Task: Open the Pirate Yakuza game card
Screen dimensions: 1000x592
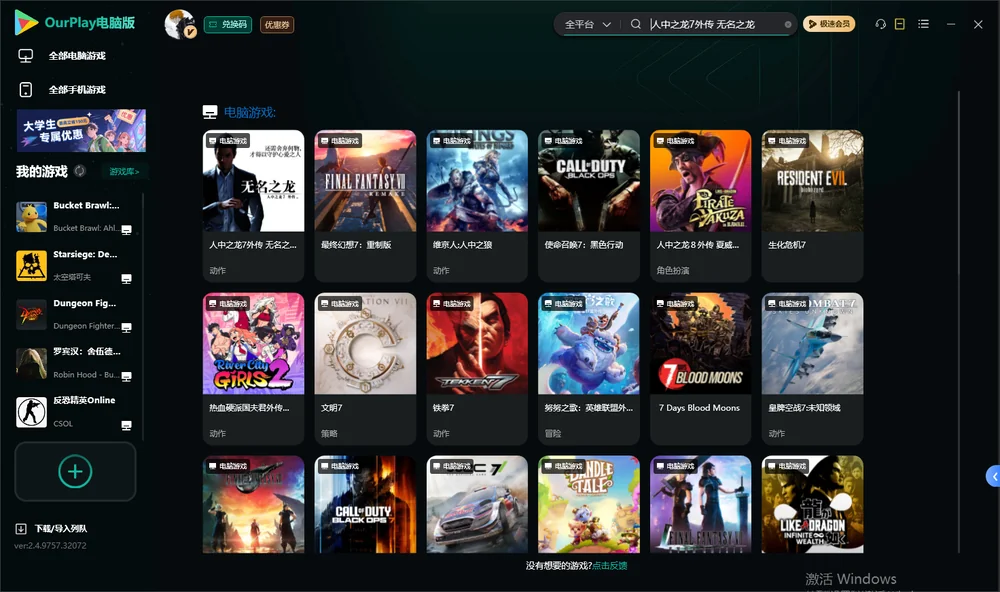Action: point(701,205)
